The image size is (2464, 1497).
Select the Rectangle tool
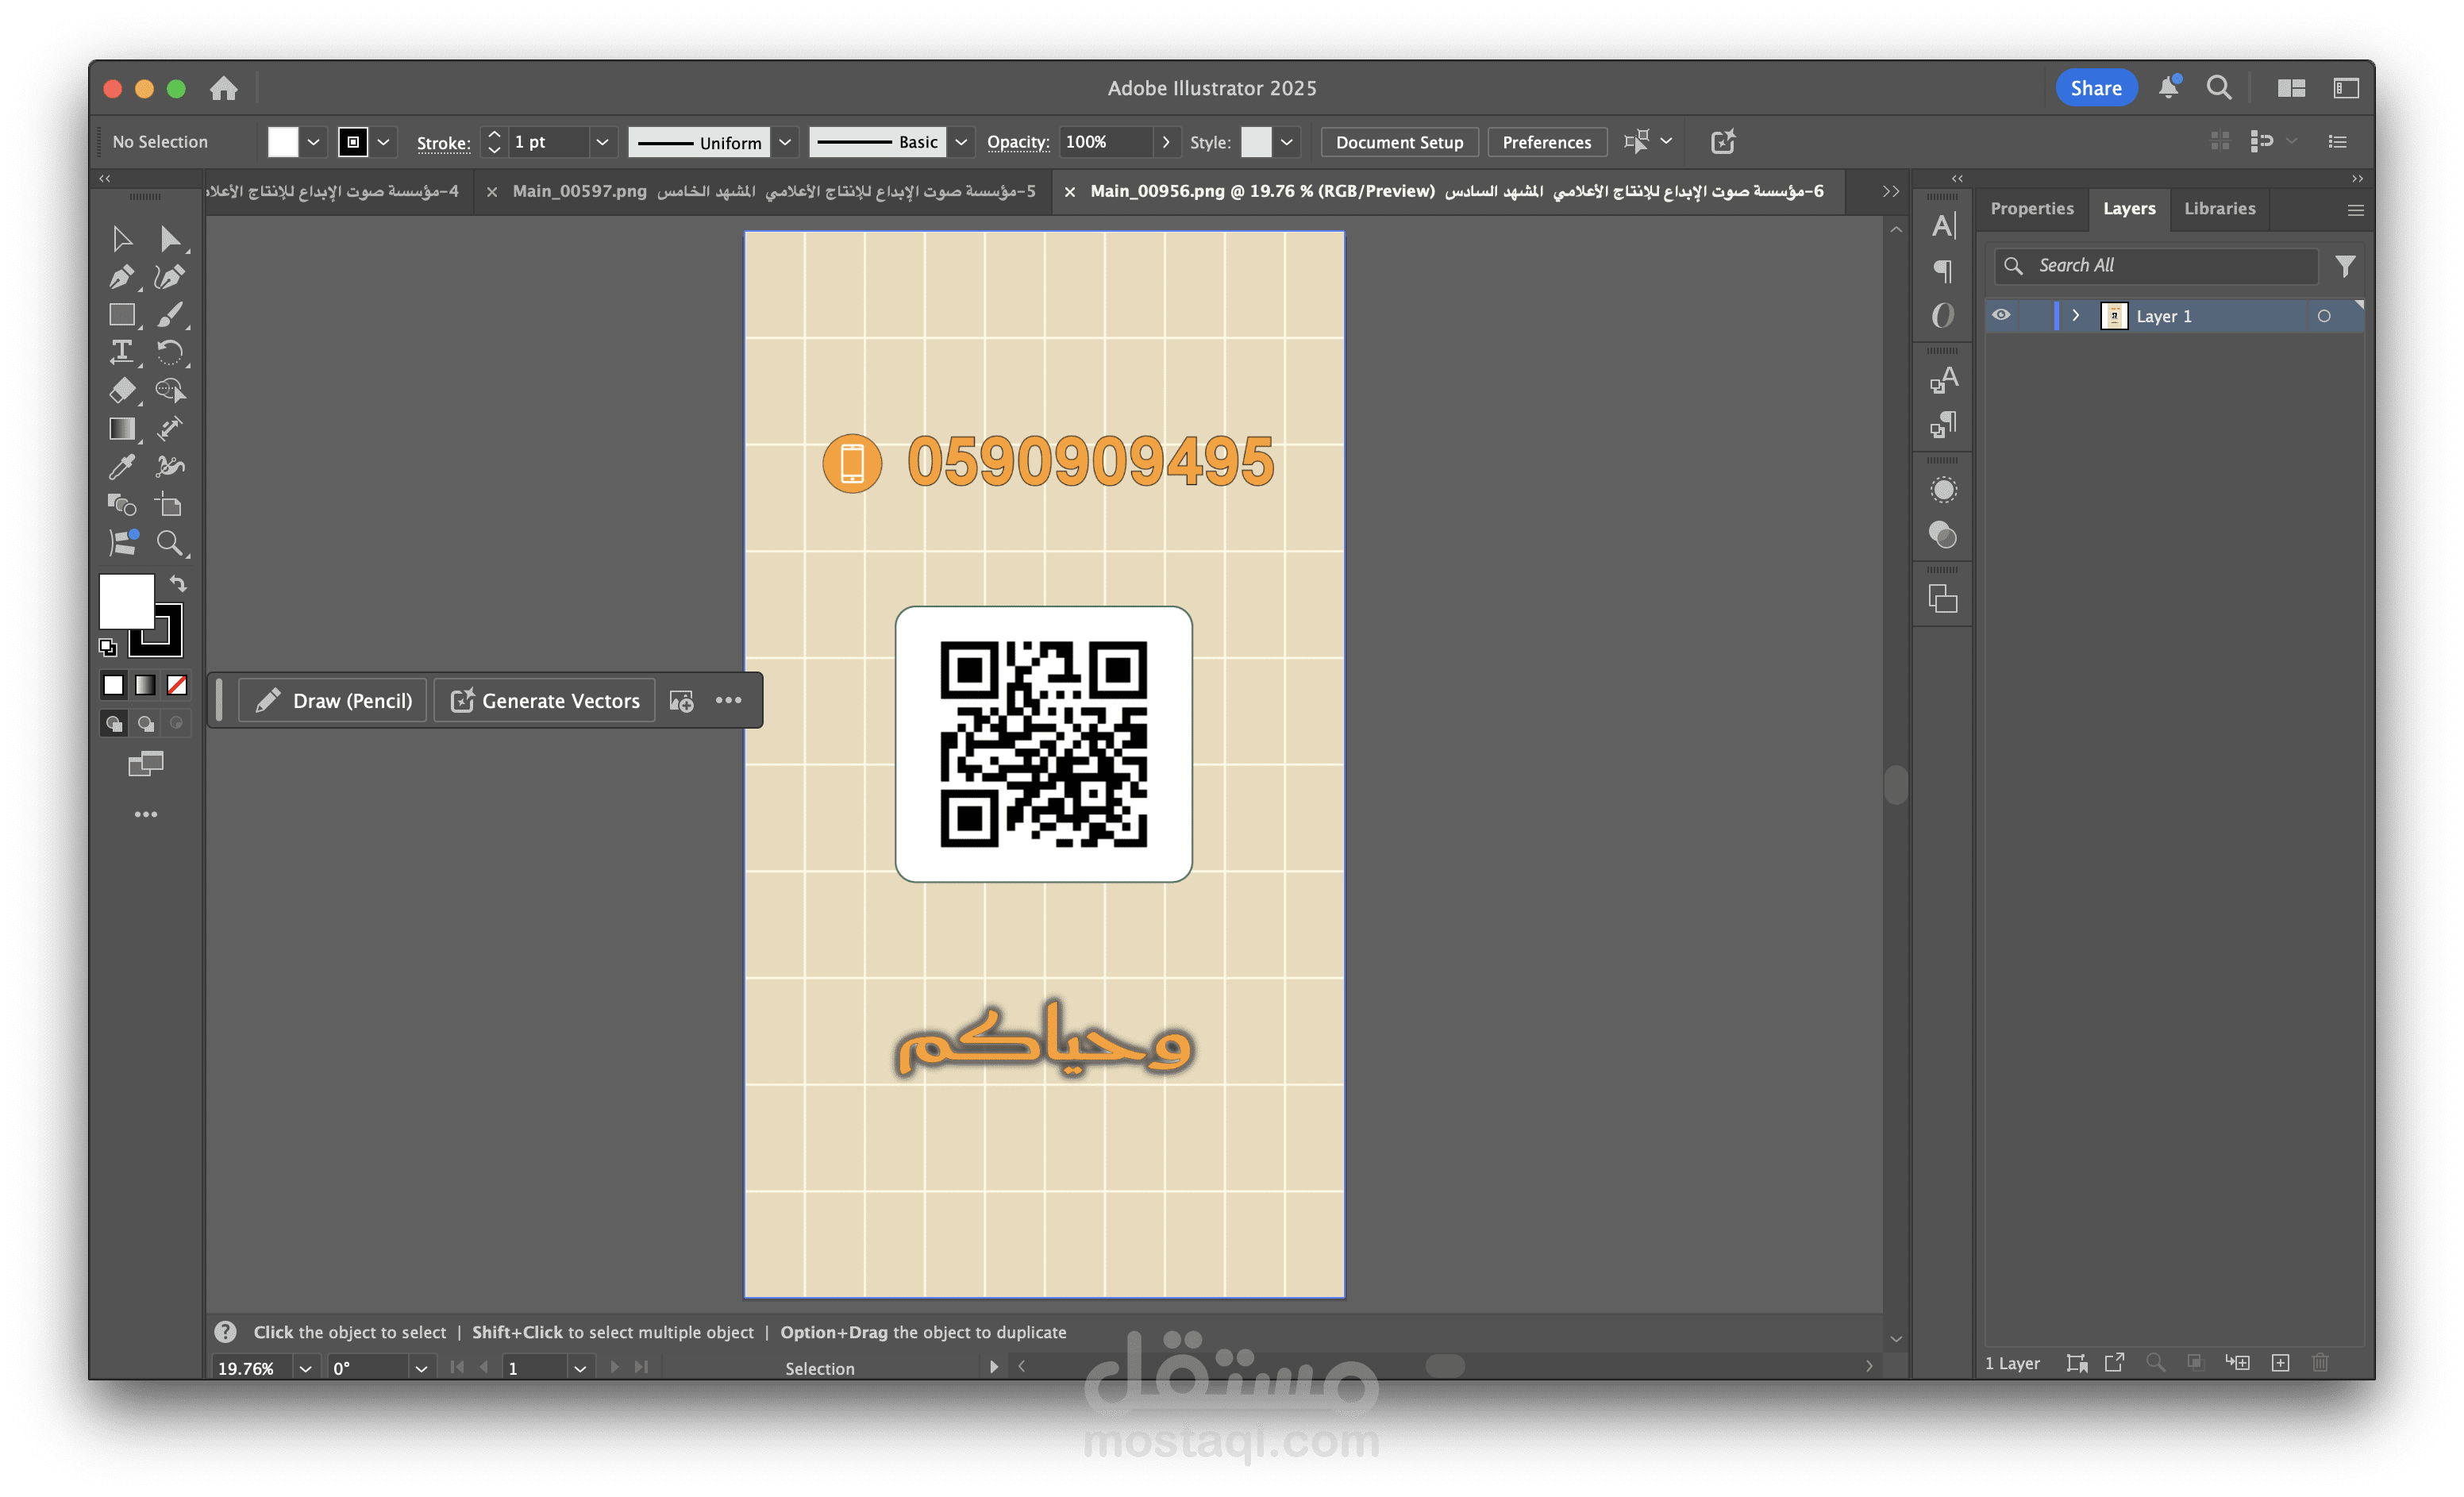pos(122,315)
